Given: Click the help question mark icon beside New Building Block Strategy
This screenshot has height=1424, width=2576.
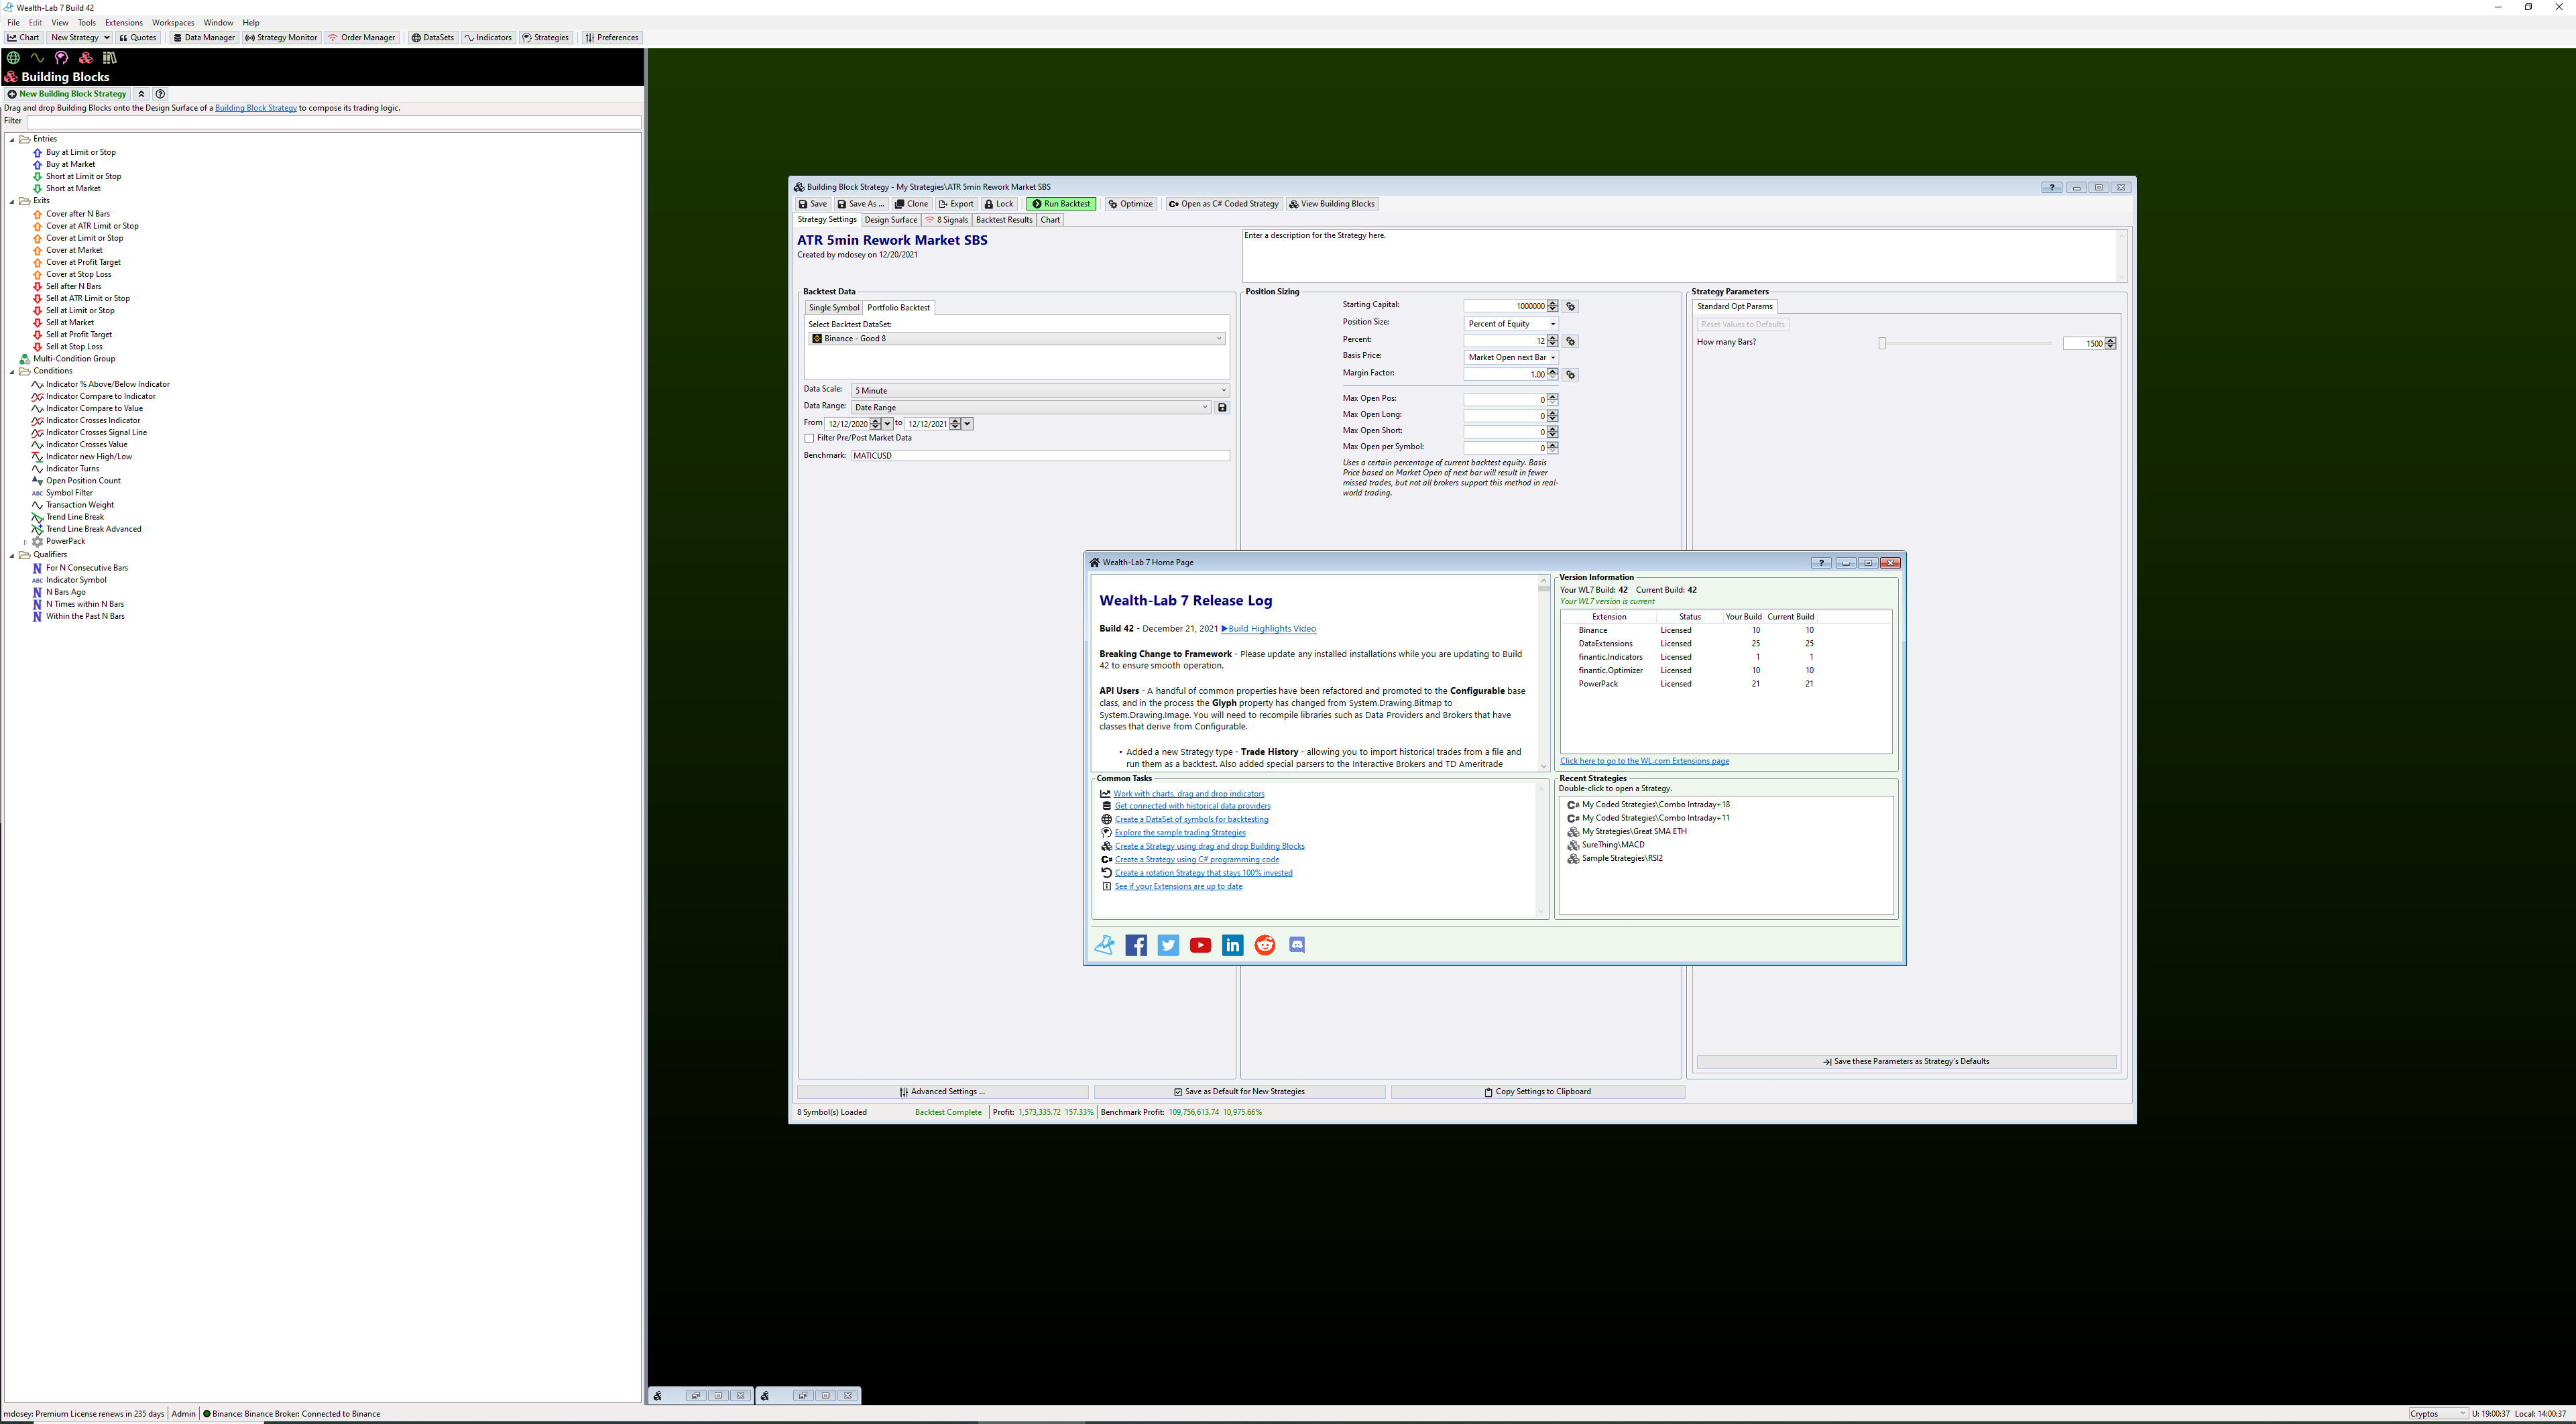Looking at the screenshot, I should tap(160, 94).
